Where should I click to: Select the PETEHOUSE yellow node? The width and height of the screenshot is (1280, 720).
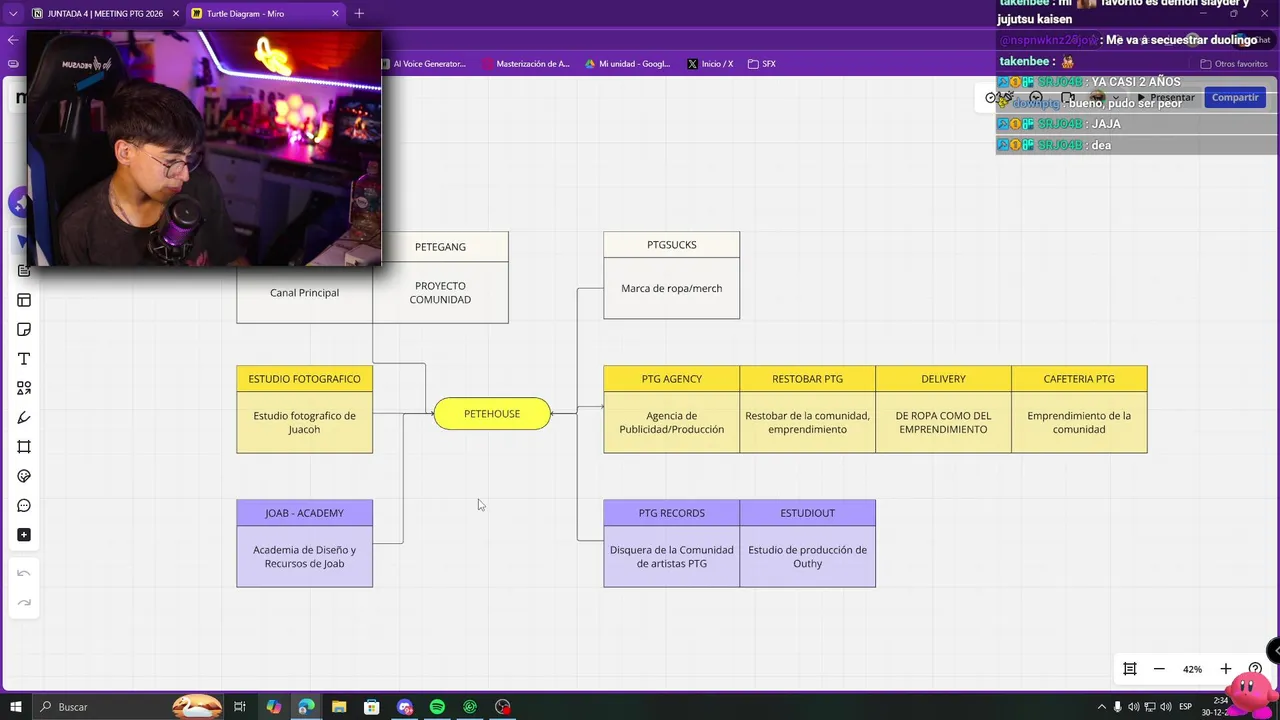coord(492,414)
